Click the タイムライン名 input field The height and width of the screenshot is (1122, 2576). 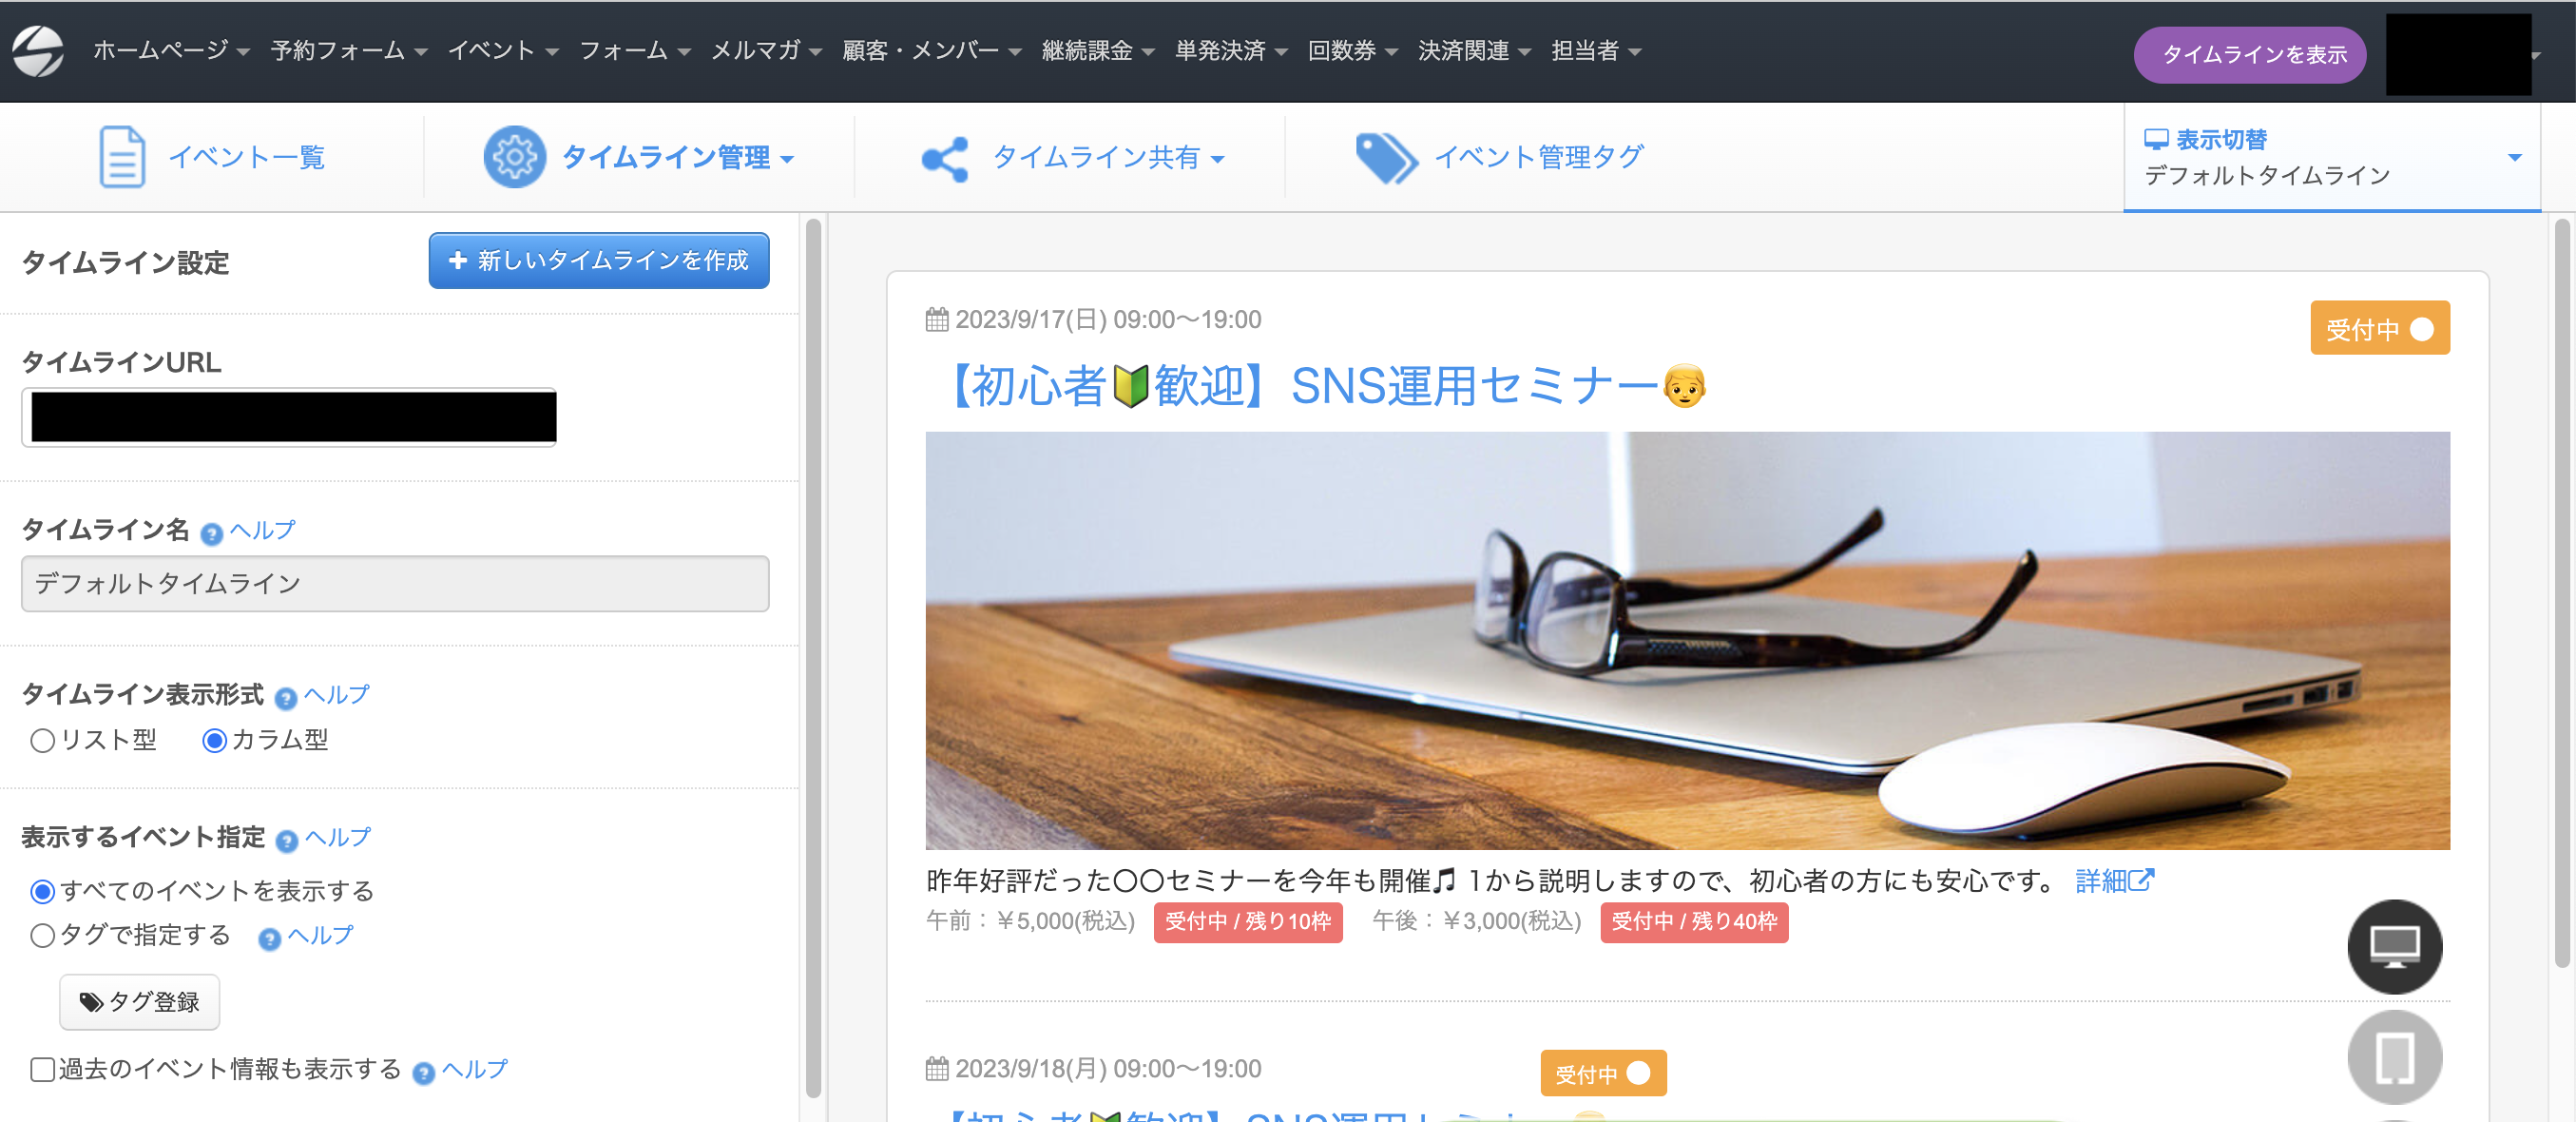point(395,584)
